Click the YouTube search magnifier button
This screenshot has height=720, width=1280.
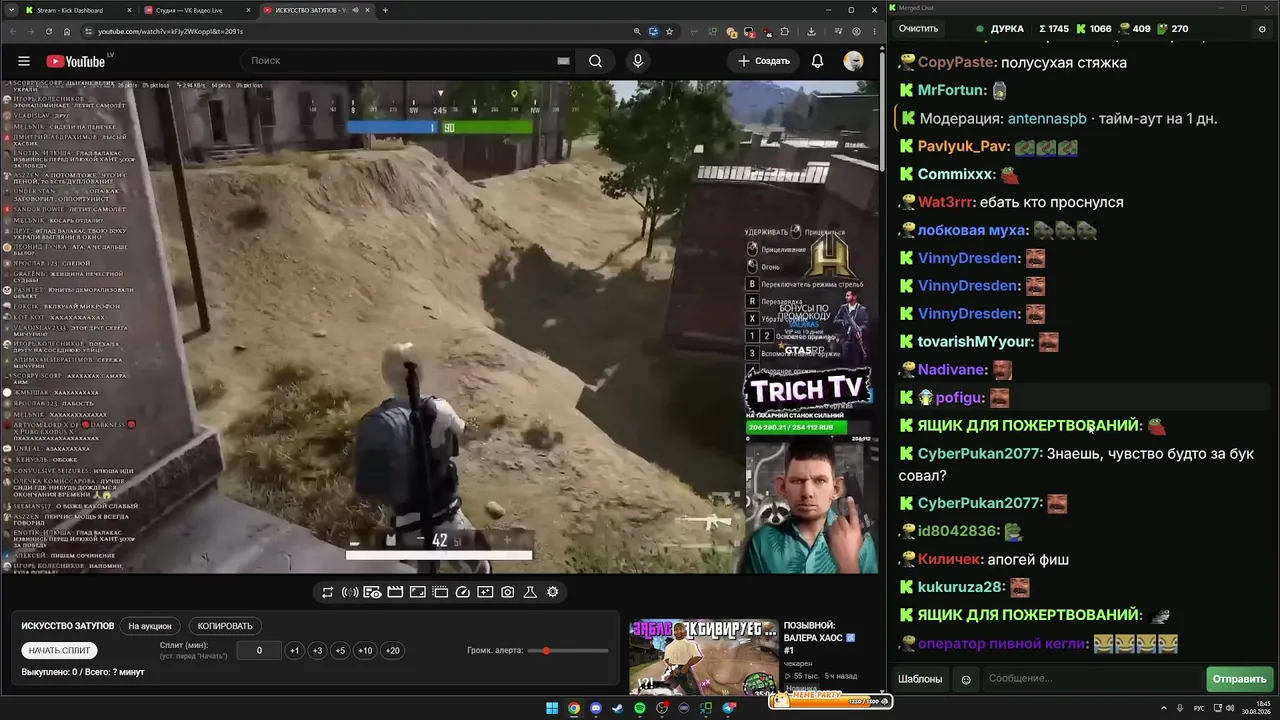coord(595,61)
